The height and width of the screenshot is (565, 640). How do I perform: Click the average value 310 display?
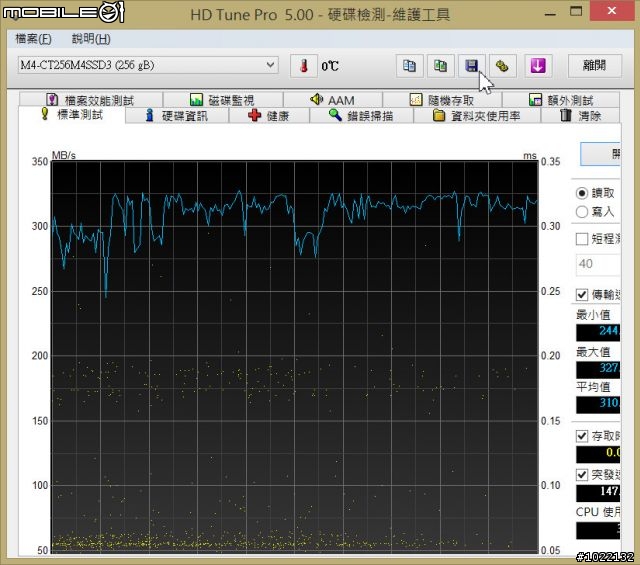pyautogui.click(x=598, y=404)
